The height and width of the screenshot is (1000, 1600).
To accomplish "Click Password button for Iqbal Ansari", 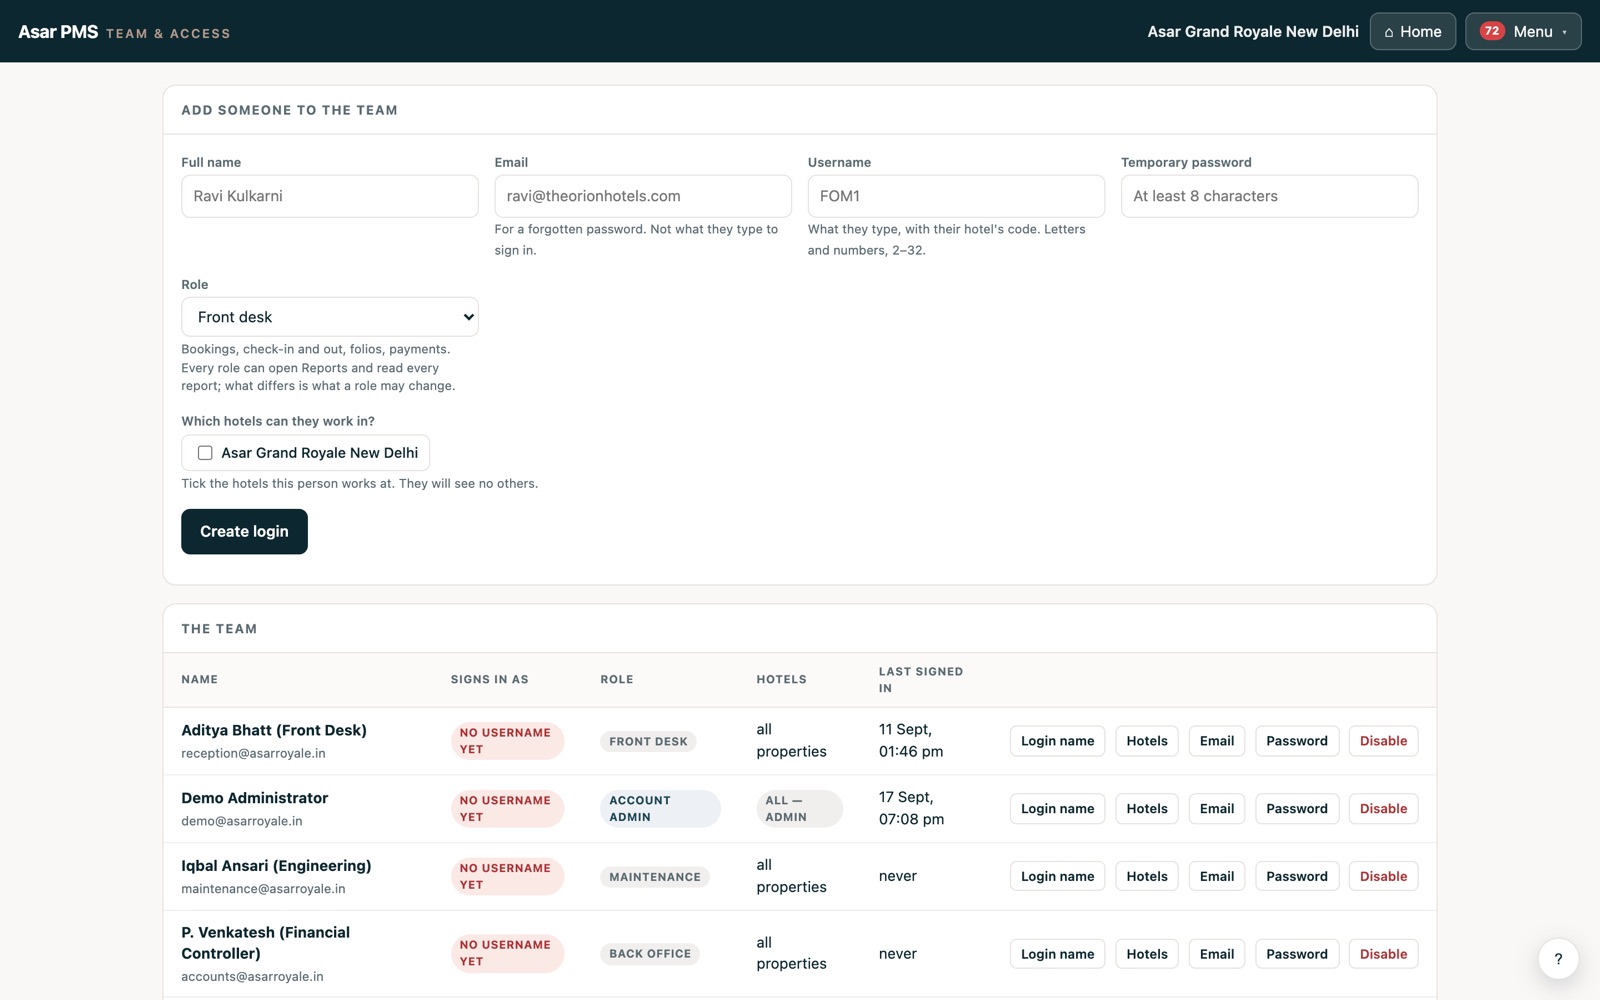I will coord(1297,877).
